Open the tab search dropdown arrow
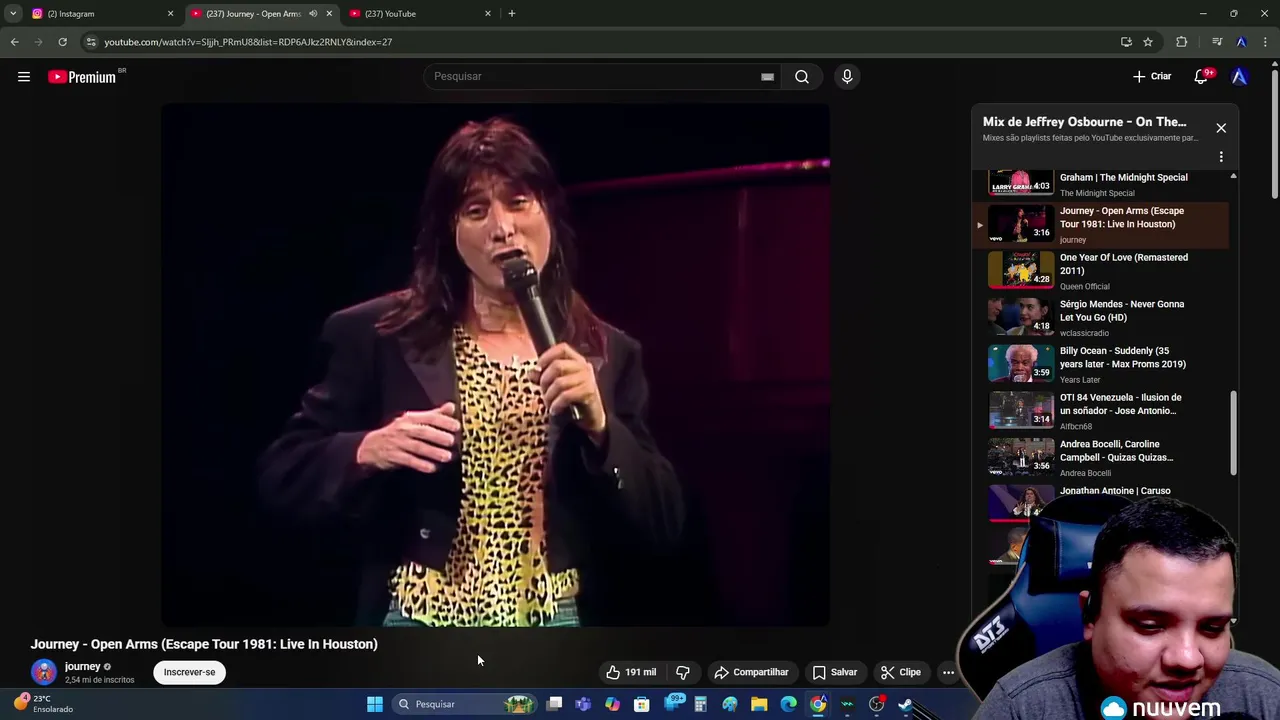Viewport: 1280px width, 720px height. [13, 14]
